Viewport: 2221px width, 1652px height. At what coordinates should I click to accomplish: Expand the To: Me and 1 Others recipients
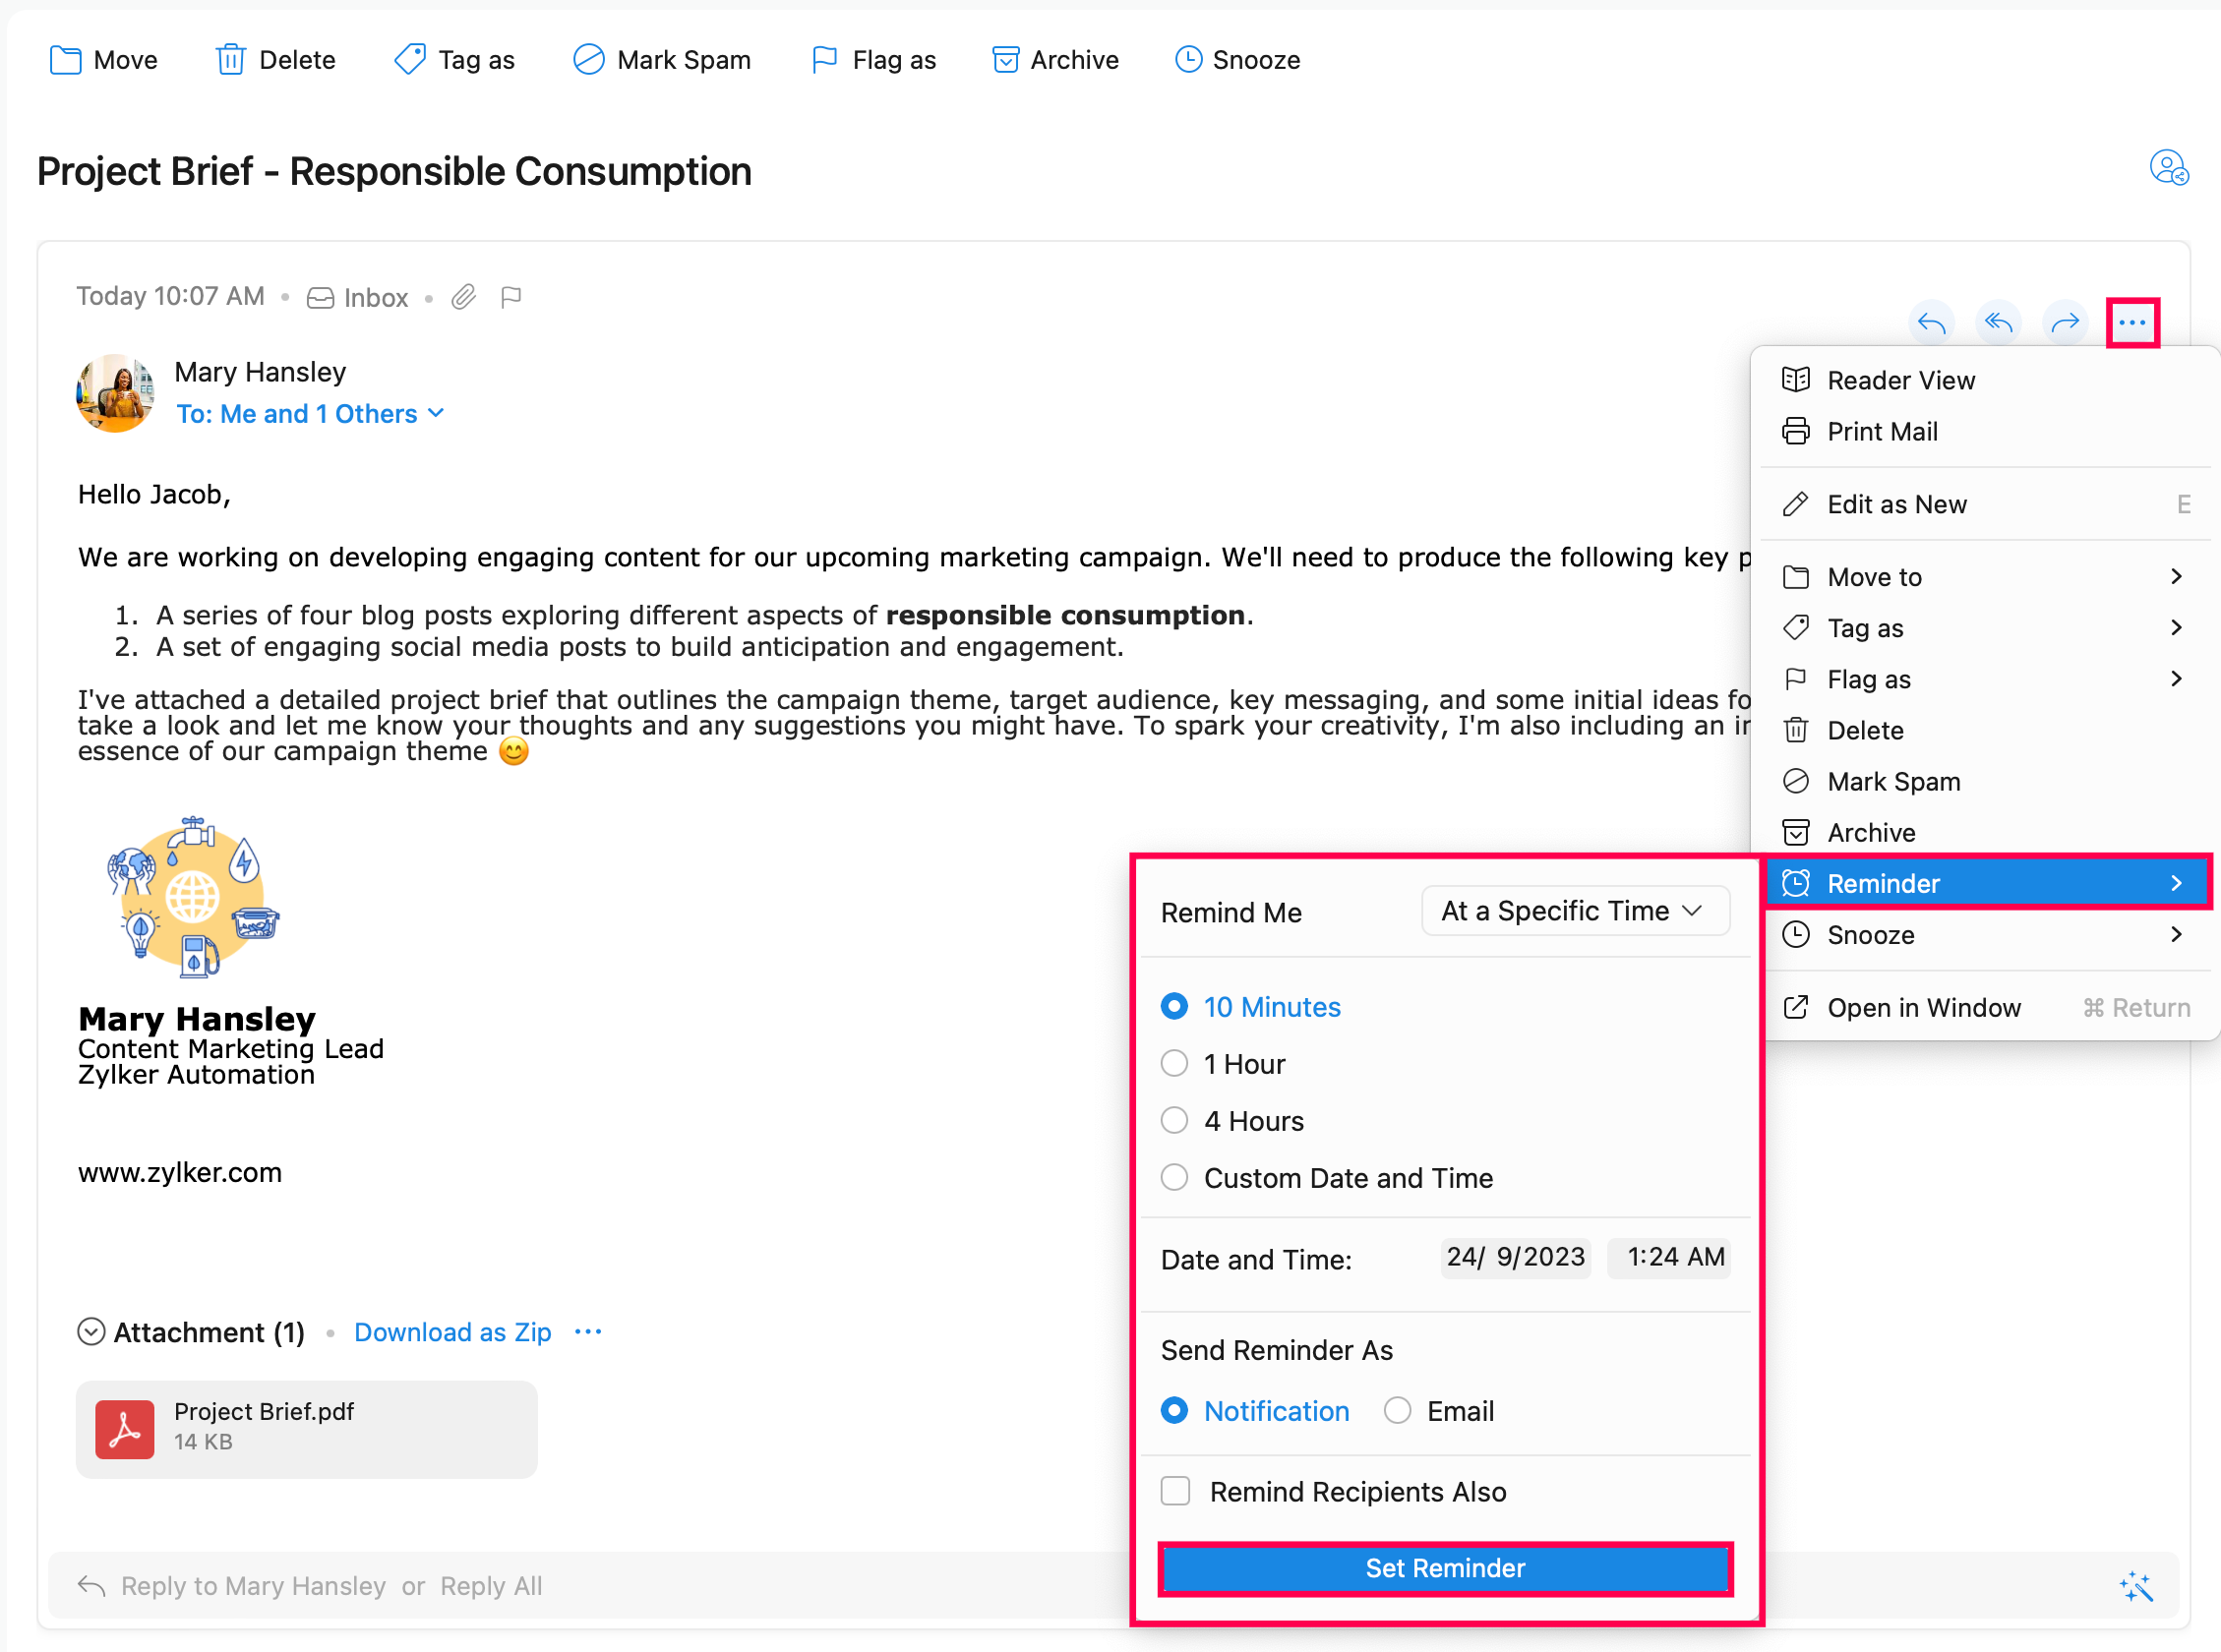click(x=310, y=414)
